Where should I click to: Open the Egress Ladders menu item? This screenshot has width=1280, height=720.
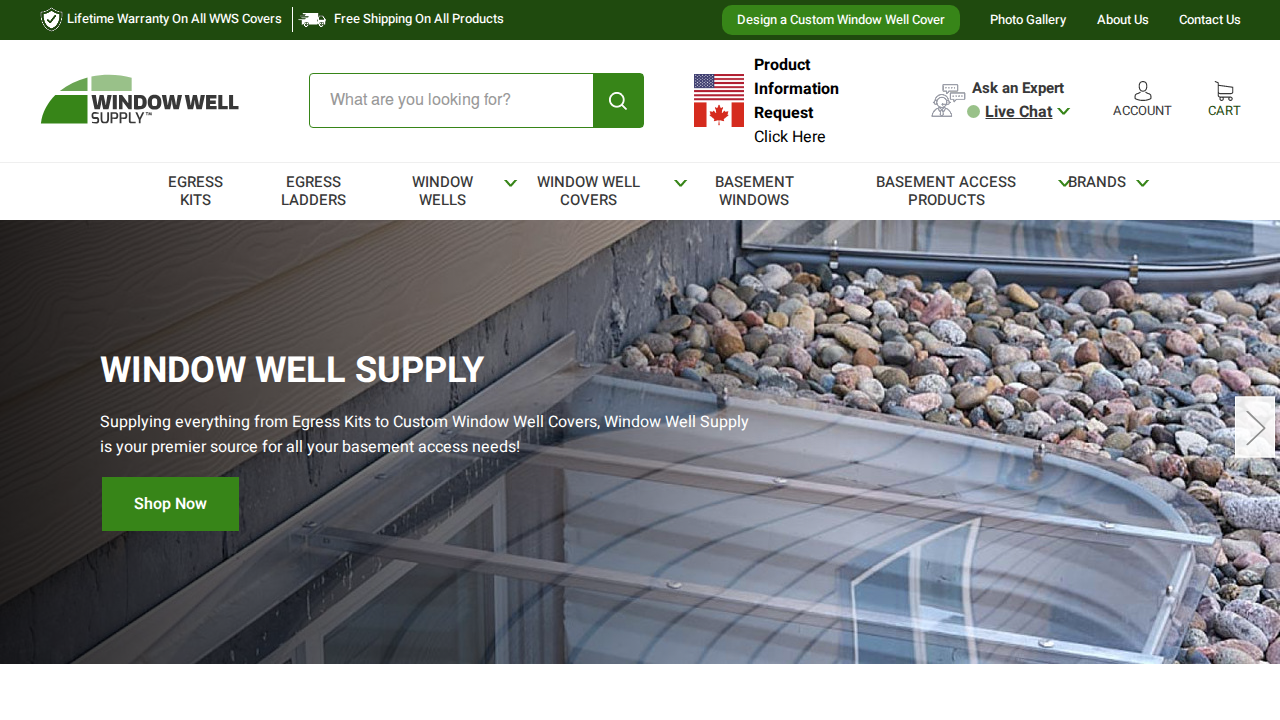[x=313, y=191]
